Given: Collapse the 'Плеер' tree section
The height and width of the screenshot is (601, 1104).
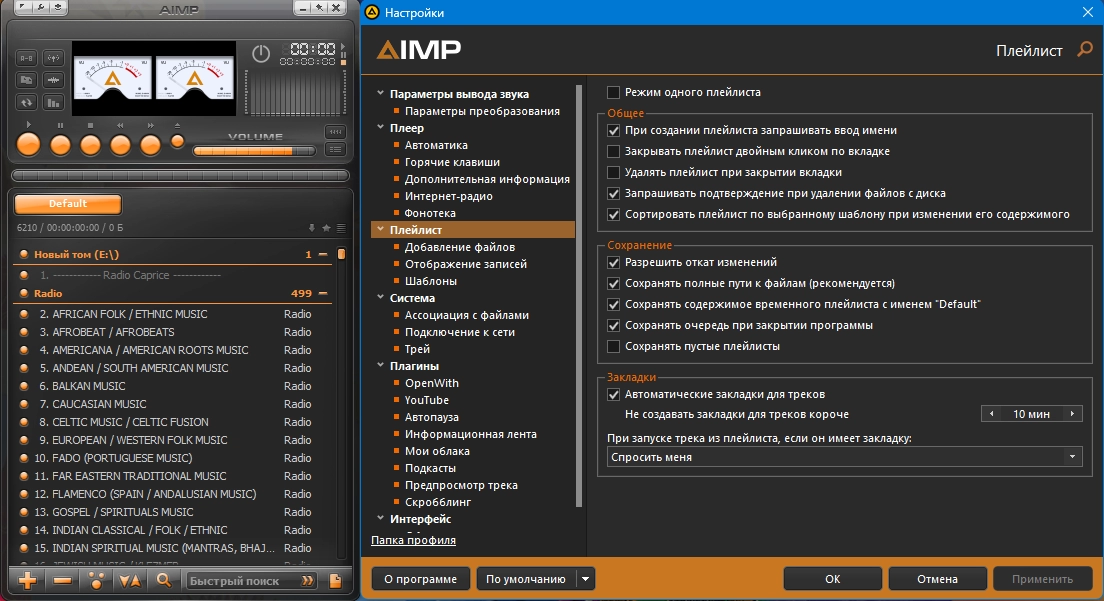Looking at the screenshot, I should click(380, 127).
